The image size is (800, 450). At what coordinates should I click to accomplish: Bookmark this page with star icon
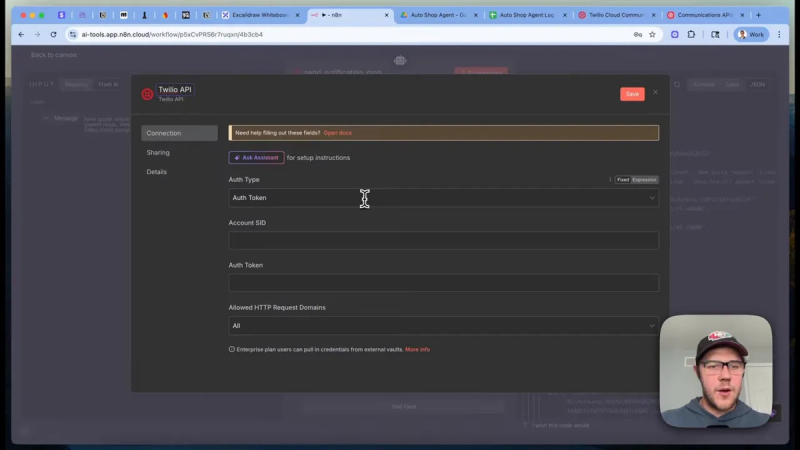652,35
